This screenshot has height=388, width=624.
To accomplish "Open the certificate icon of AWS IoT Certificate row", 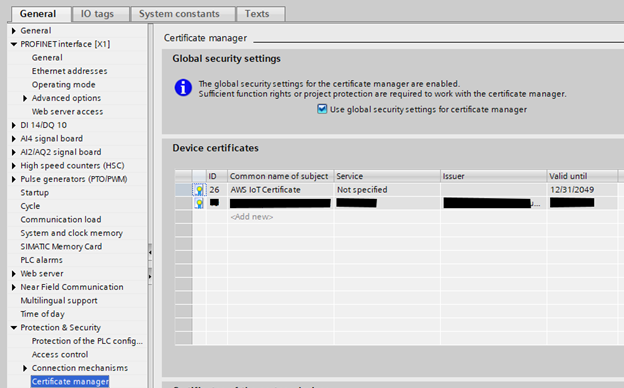I will (x=199, y=190).
